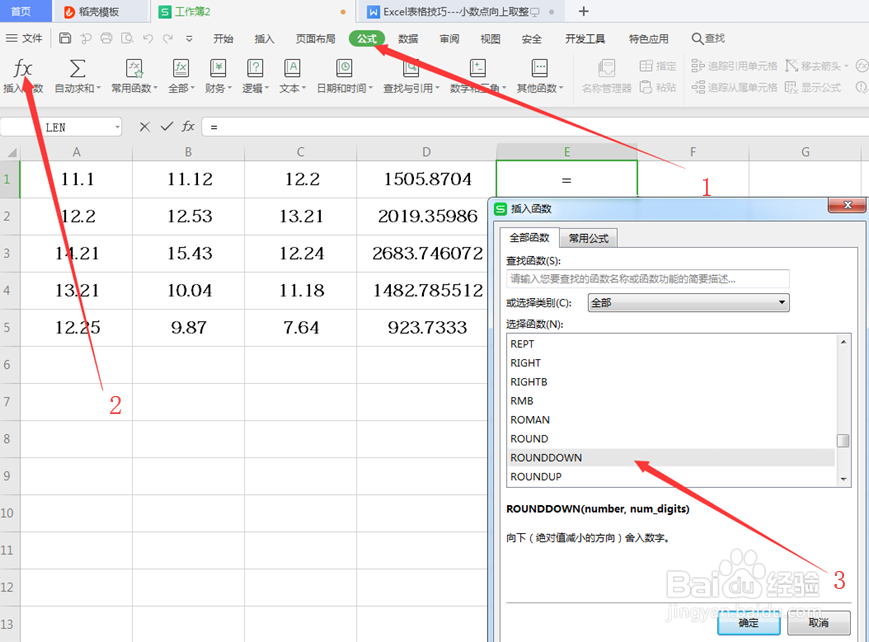Expand the name box dropdown showing LEN

[117, 127]
